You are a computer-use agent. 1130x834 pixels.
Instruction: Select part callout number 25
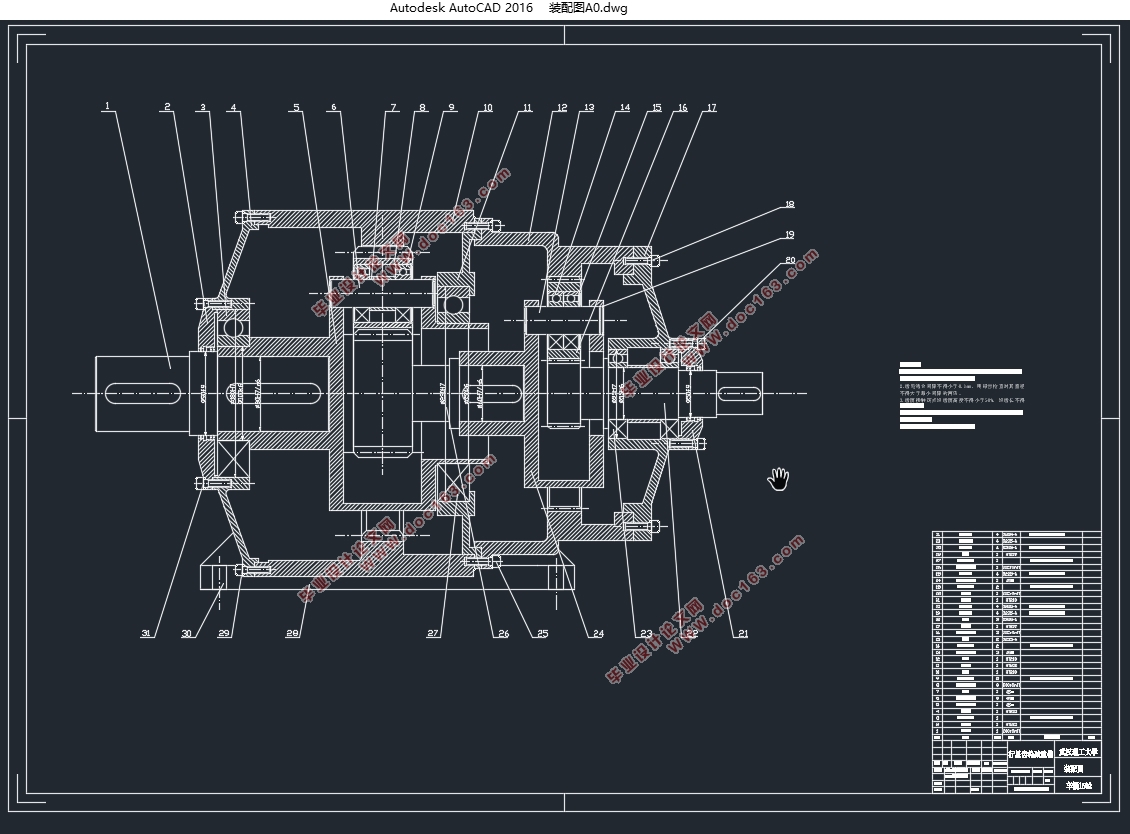[x=542, y=634]
